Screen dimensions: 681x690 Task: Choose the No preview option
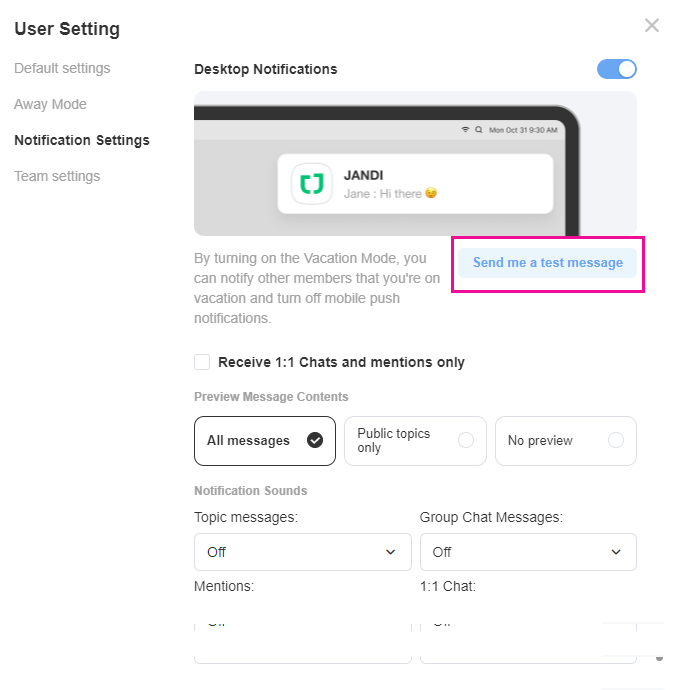coord(565,441)
